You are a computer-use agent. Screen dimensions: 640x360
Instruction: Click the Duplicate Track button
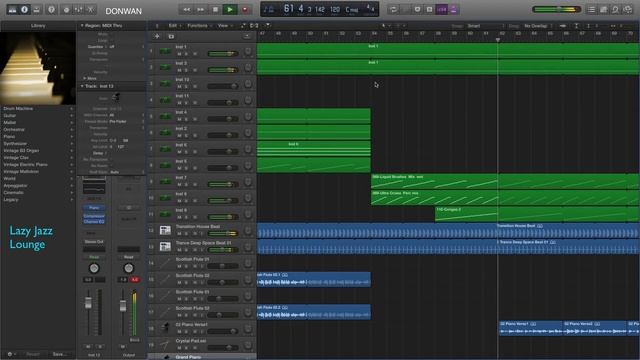(x=171, y=36)
